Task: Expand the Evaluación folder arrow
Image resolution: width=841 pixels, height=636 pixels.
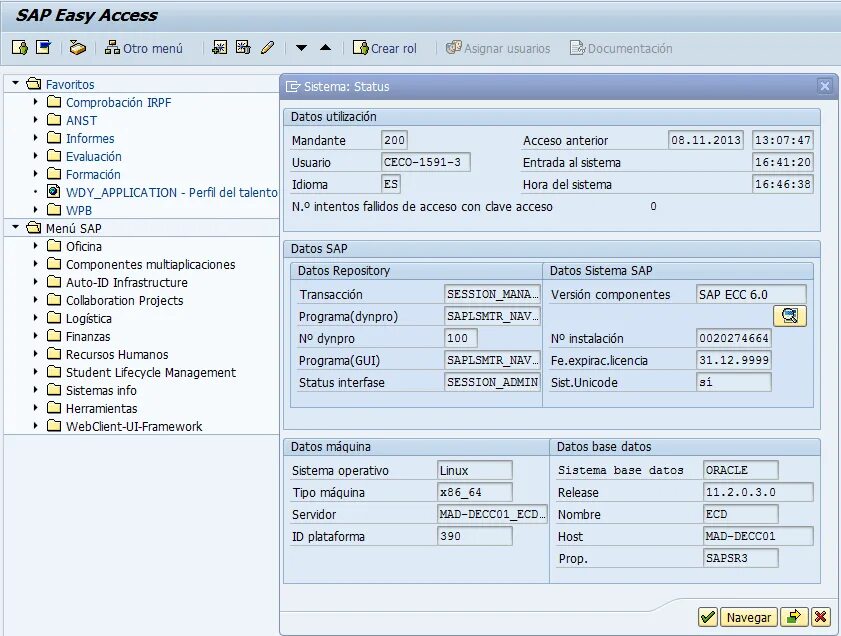Action: [x=35, y=156]
